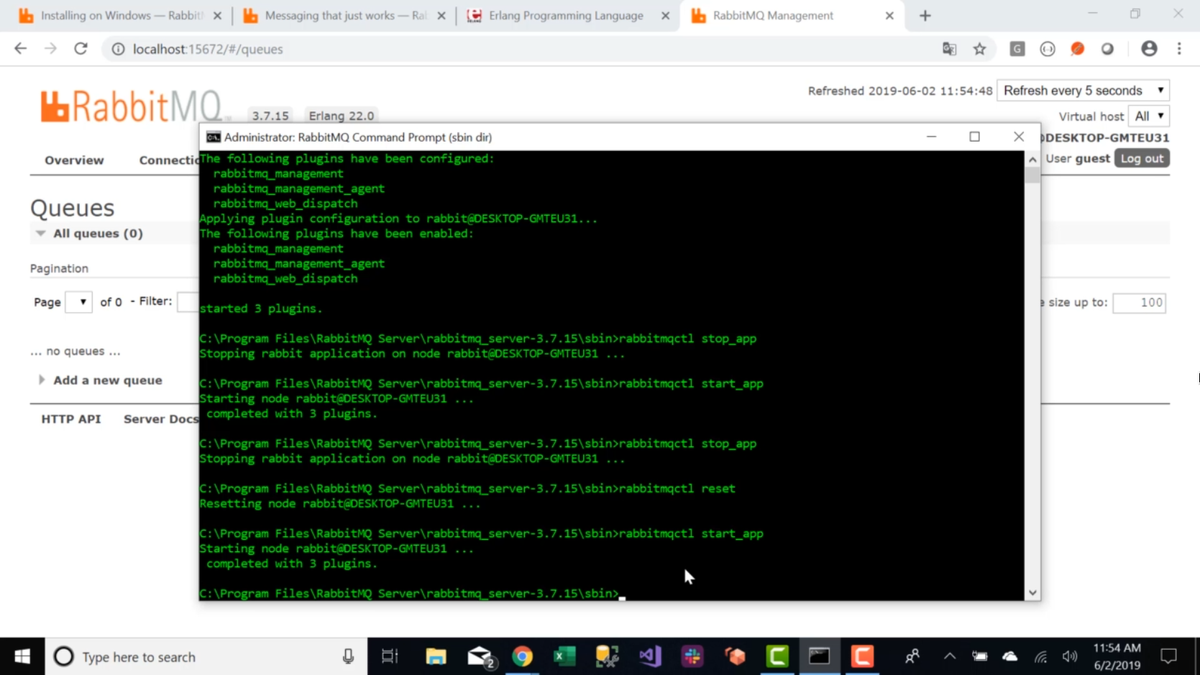
Task: Open Excel from the taskbar
Action: tap(564, 657)
